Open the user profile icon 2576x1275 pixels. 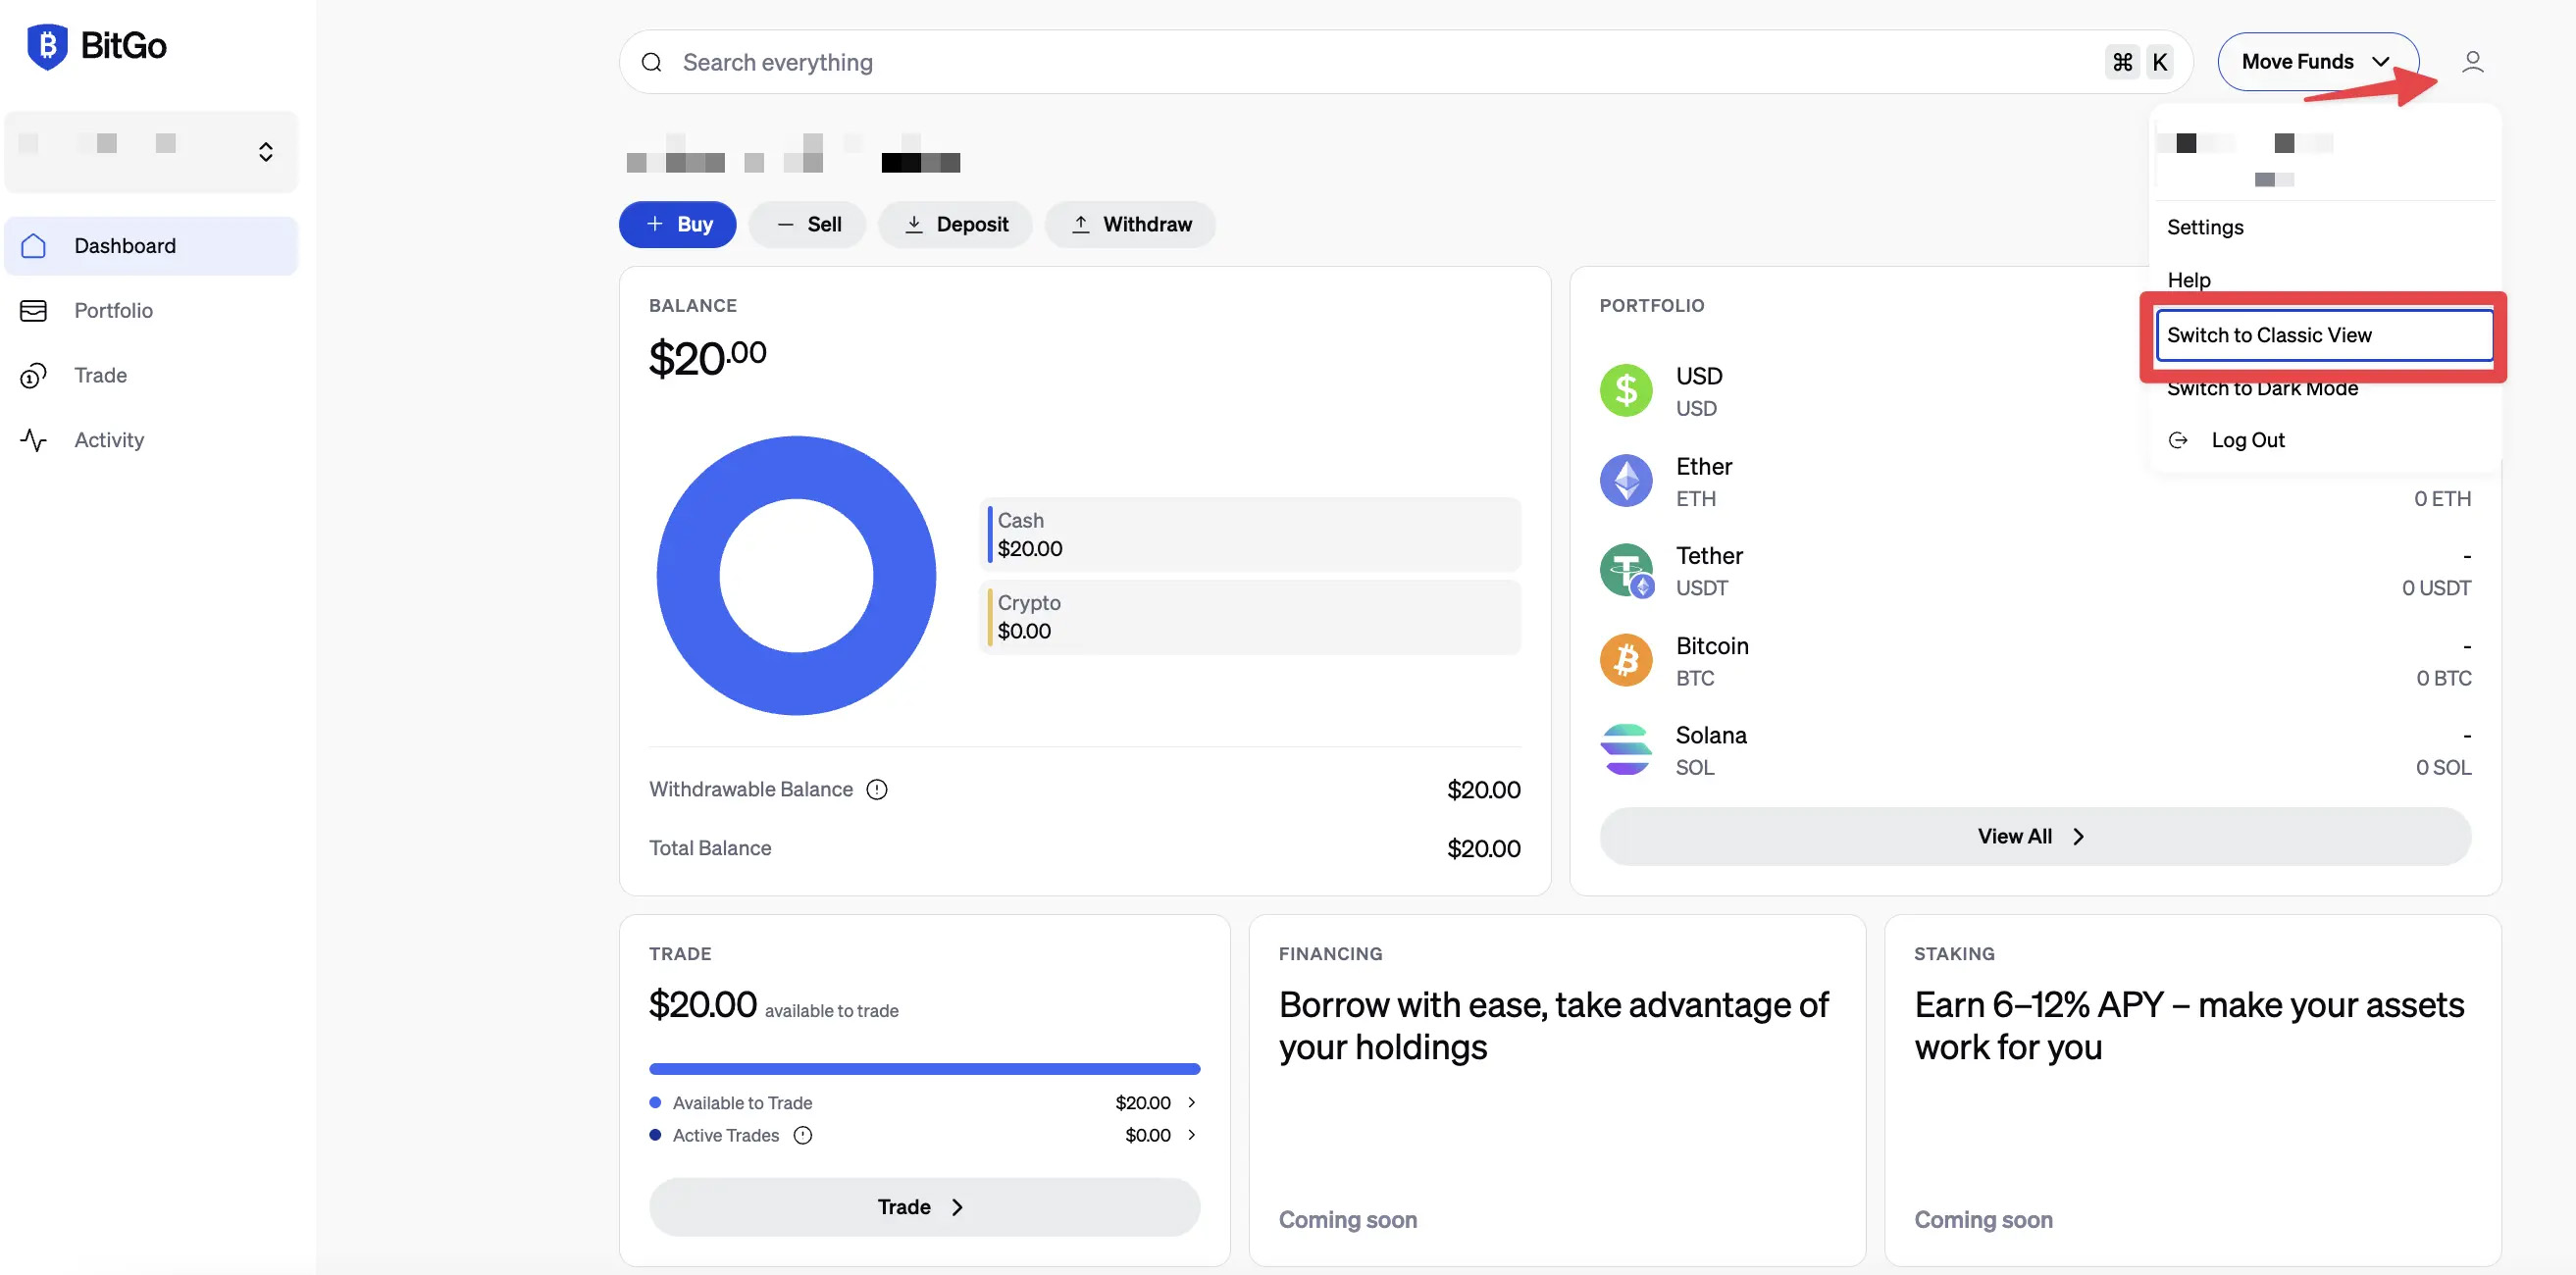pyautogui.click(x=2474, y=61)
